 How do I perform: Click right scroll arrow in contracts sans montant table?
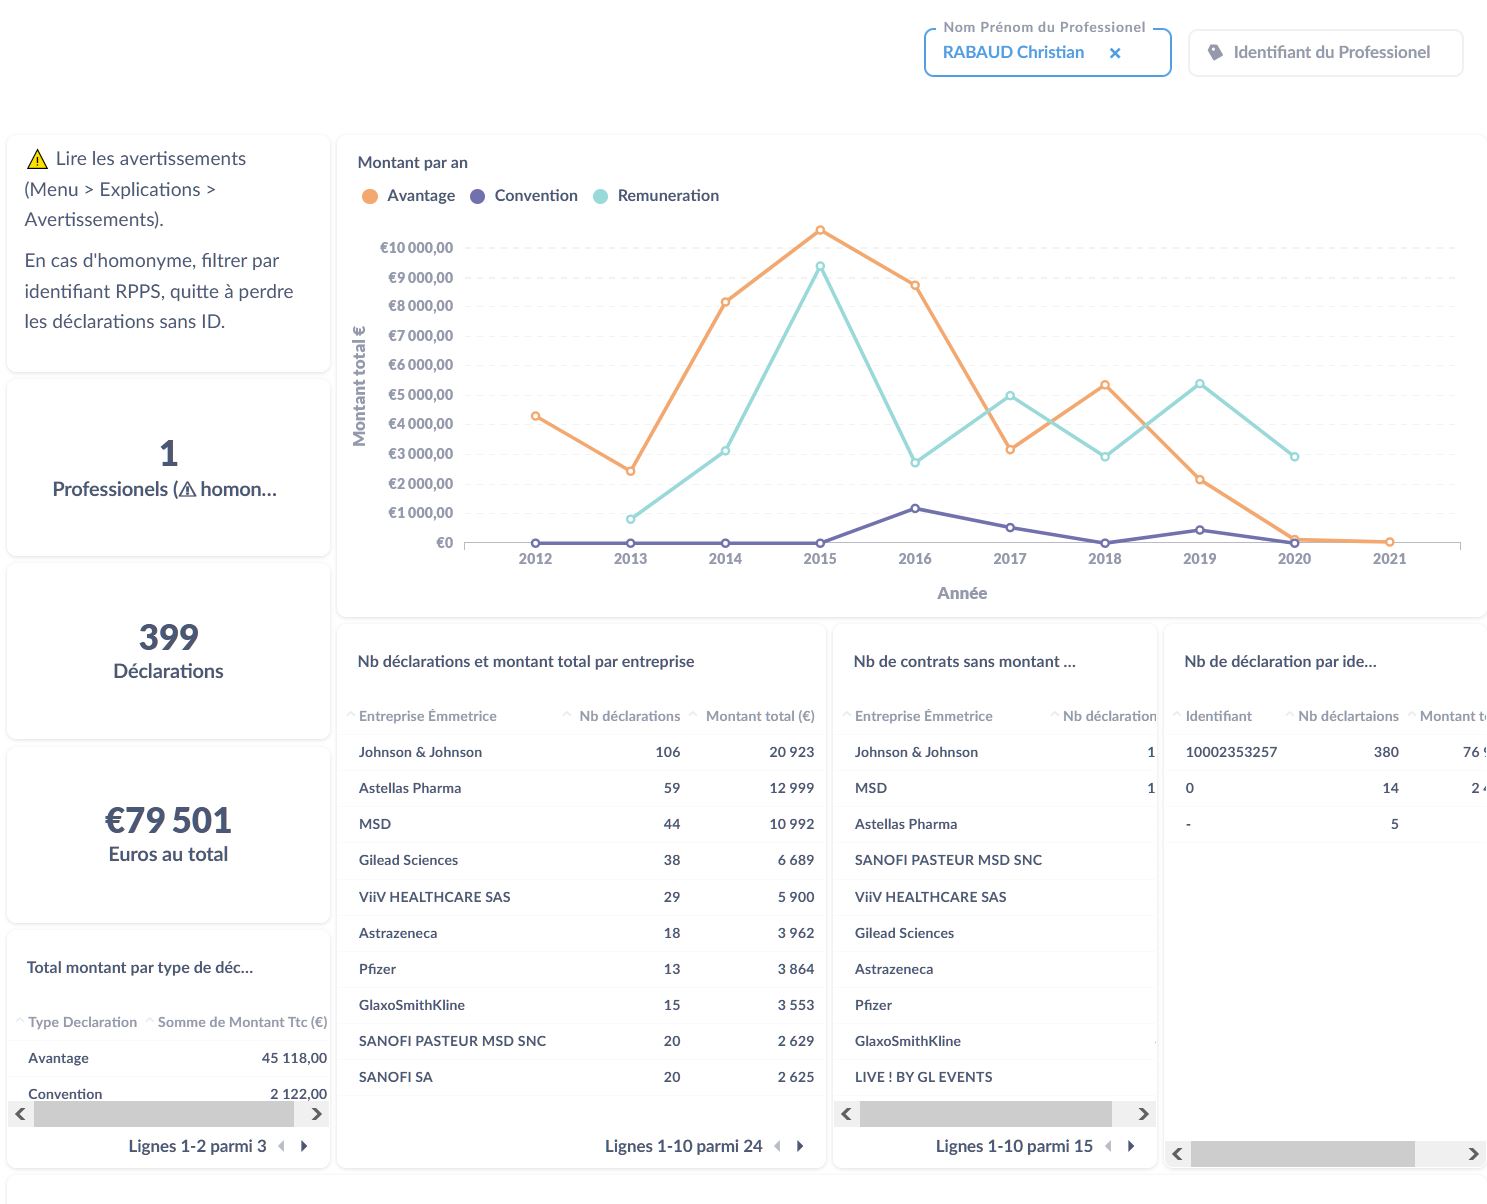point(1144,1114)
